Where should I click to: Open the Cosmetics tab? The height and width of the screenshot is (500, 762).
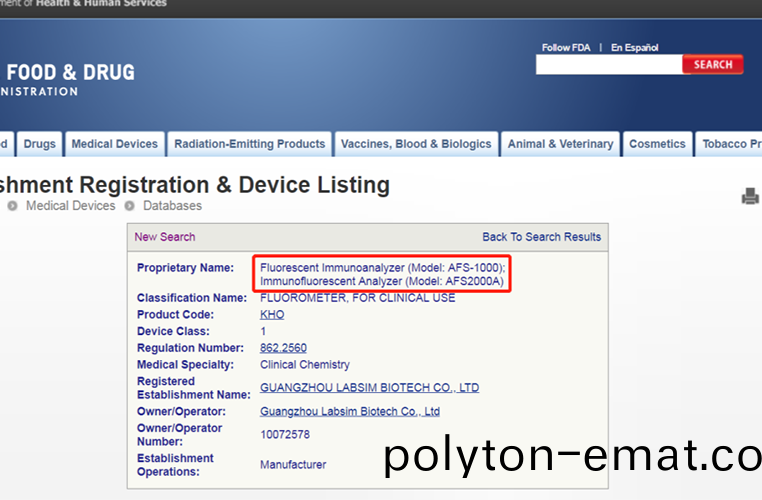[657, 144]
